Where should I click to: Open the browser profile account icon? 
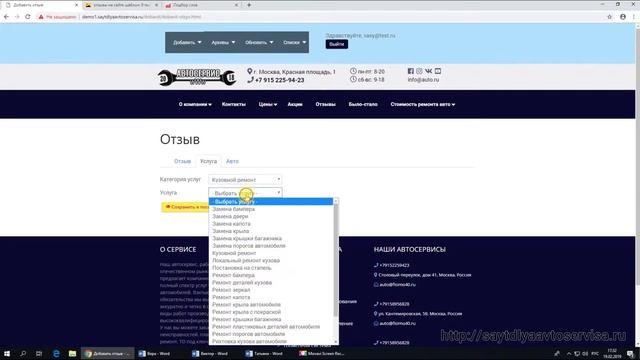pyautogui.click(x=623, y=17)
